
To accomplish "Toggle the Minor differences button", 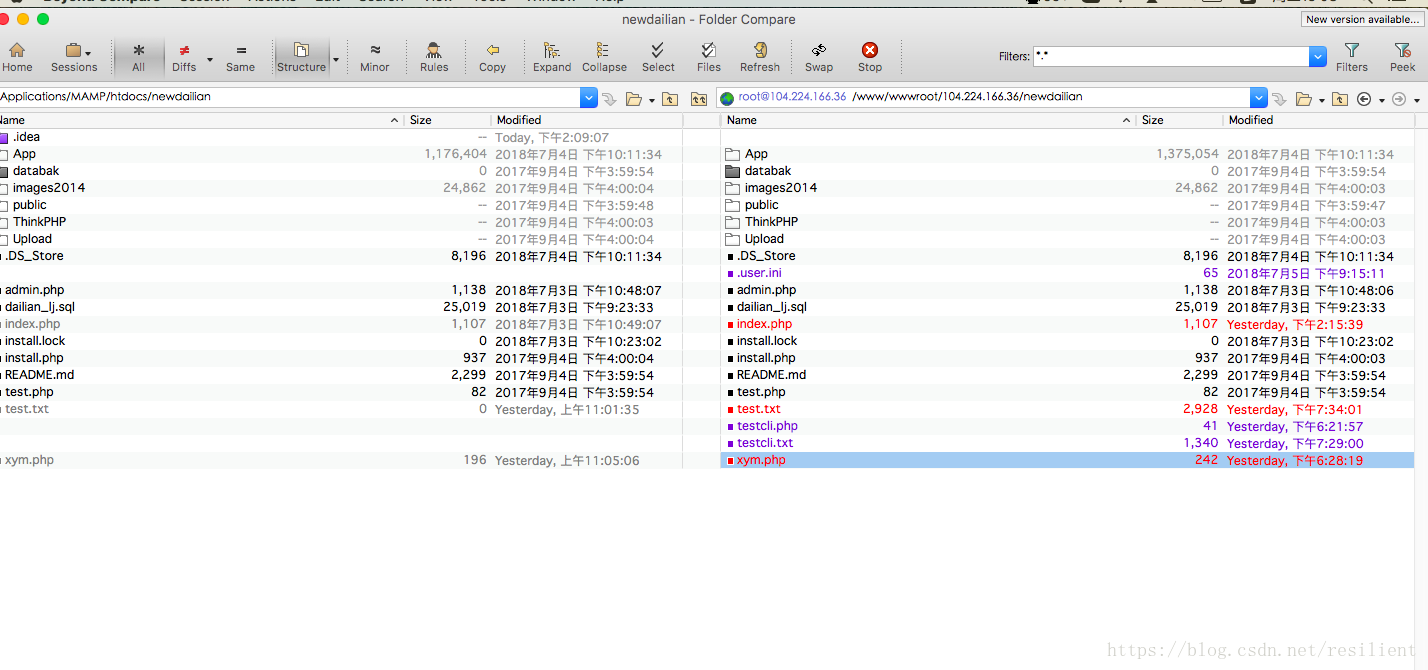I will click(375, 57).
